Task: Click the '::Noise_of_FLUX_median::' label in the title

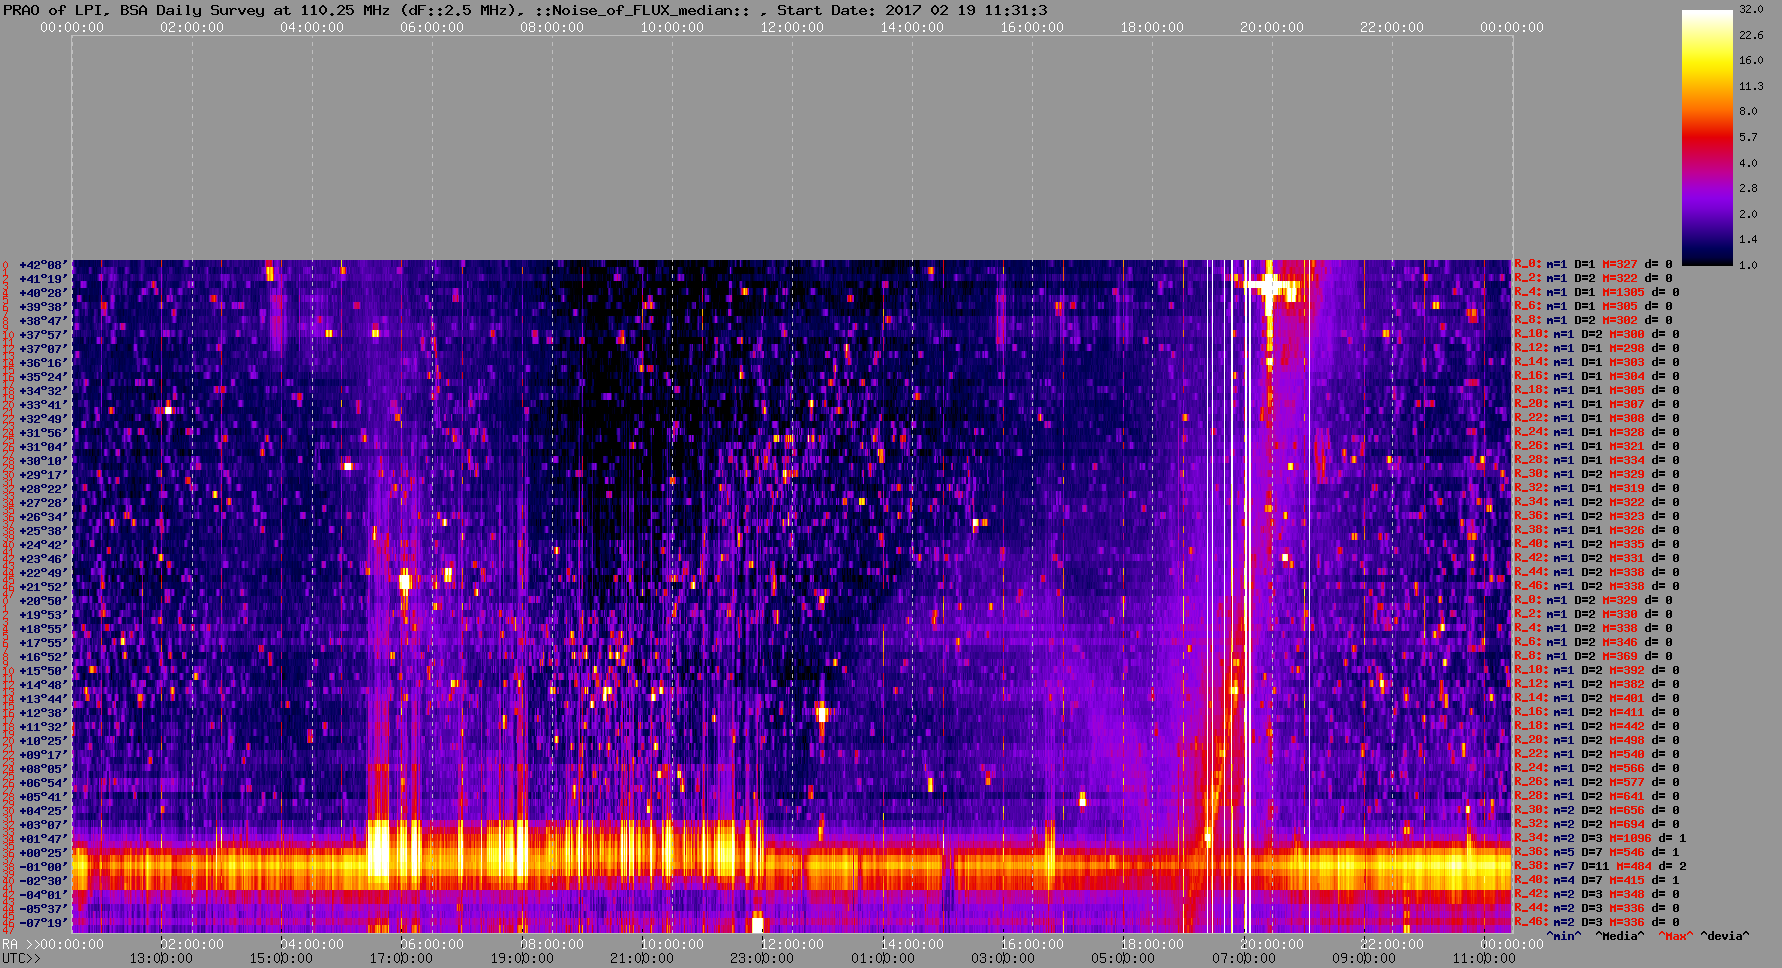Action: [x=642, y=10]
